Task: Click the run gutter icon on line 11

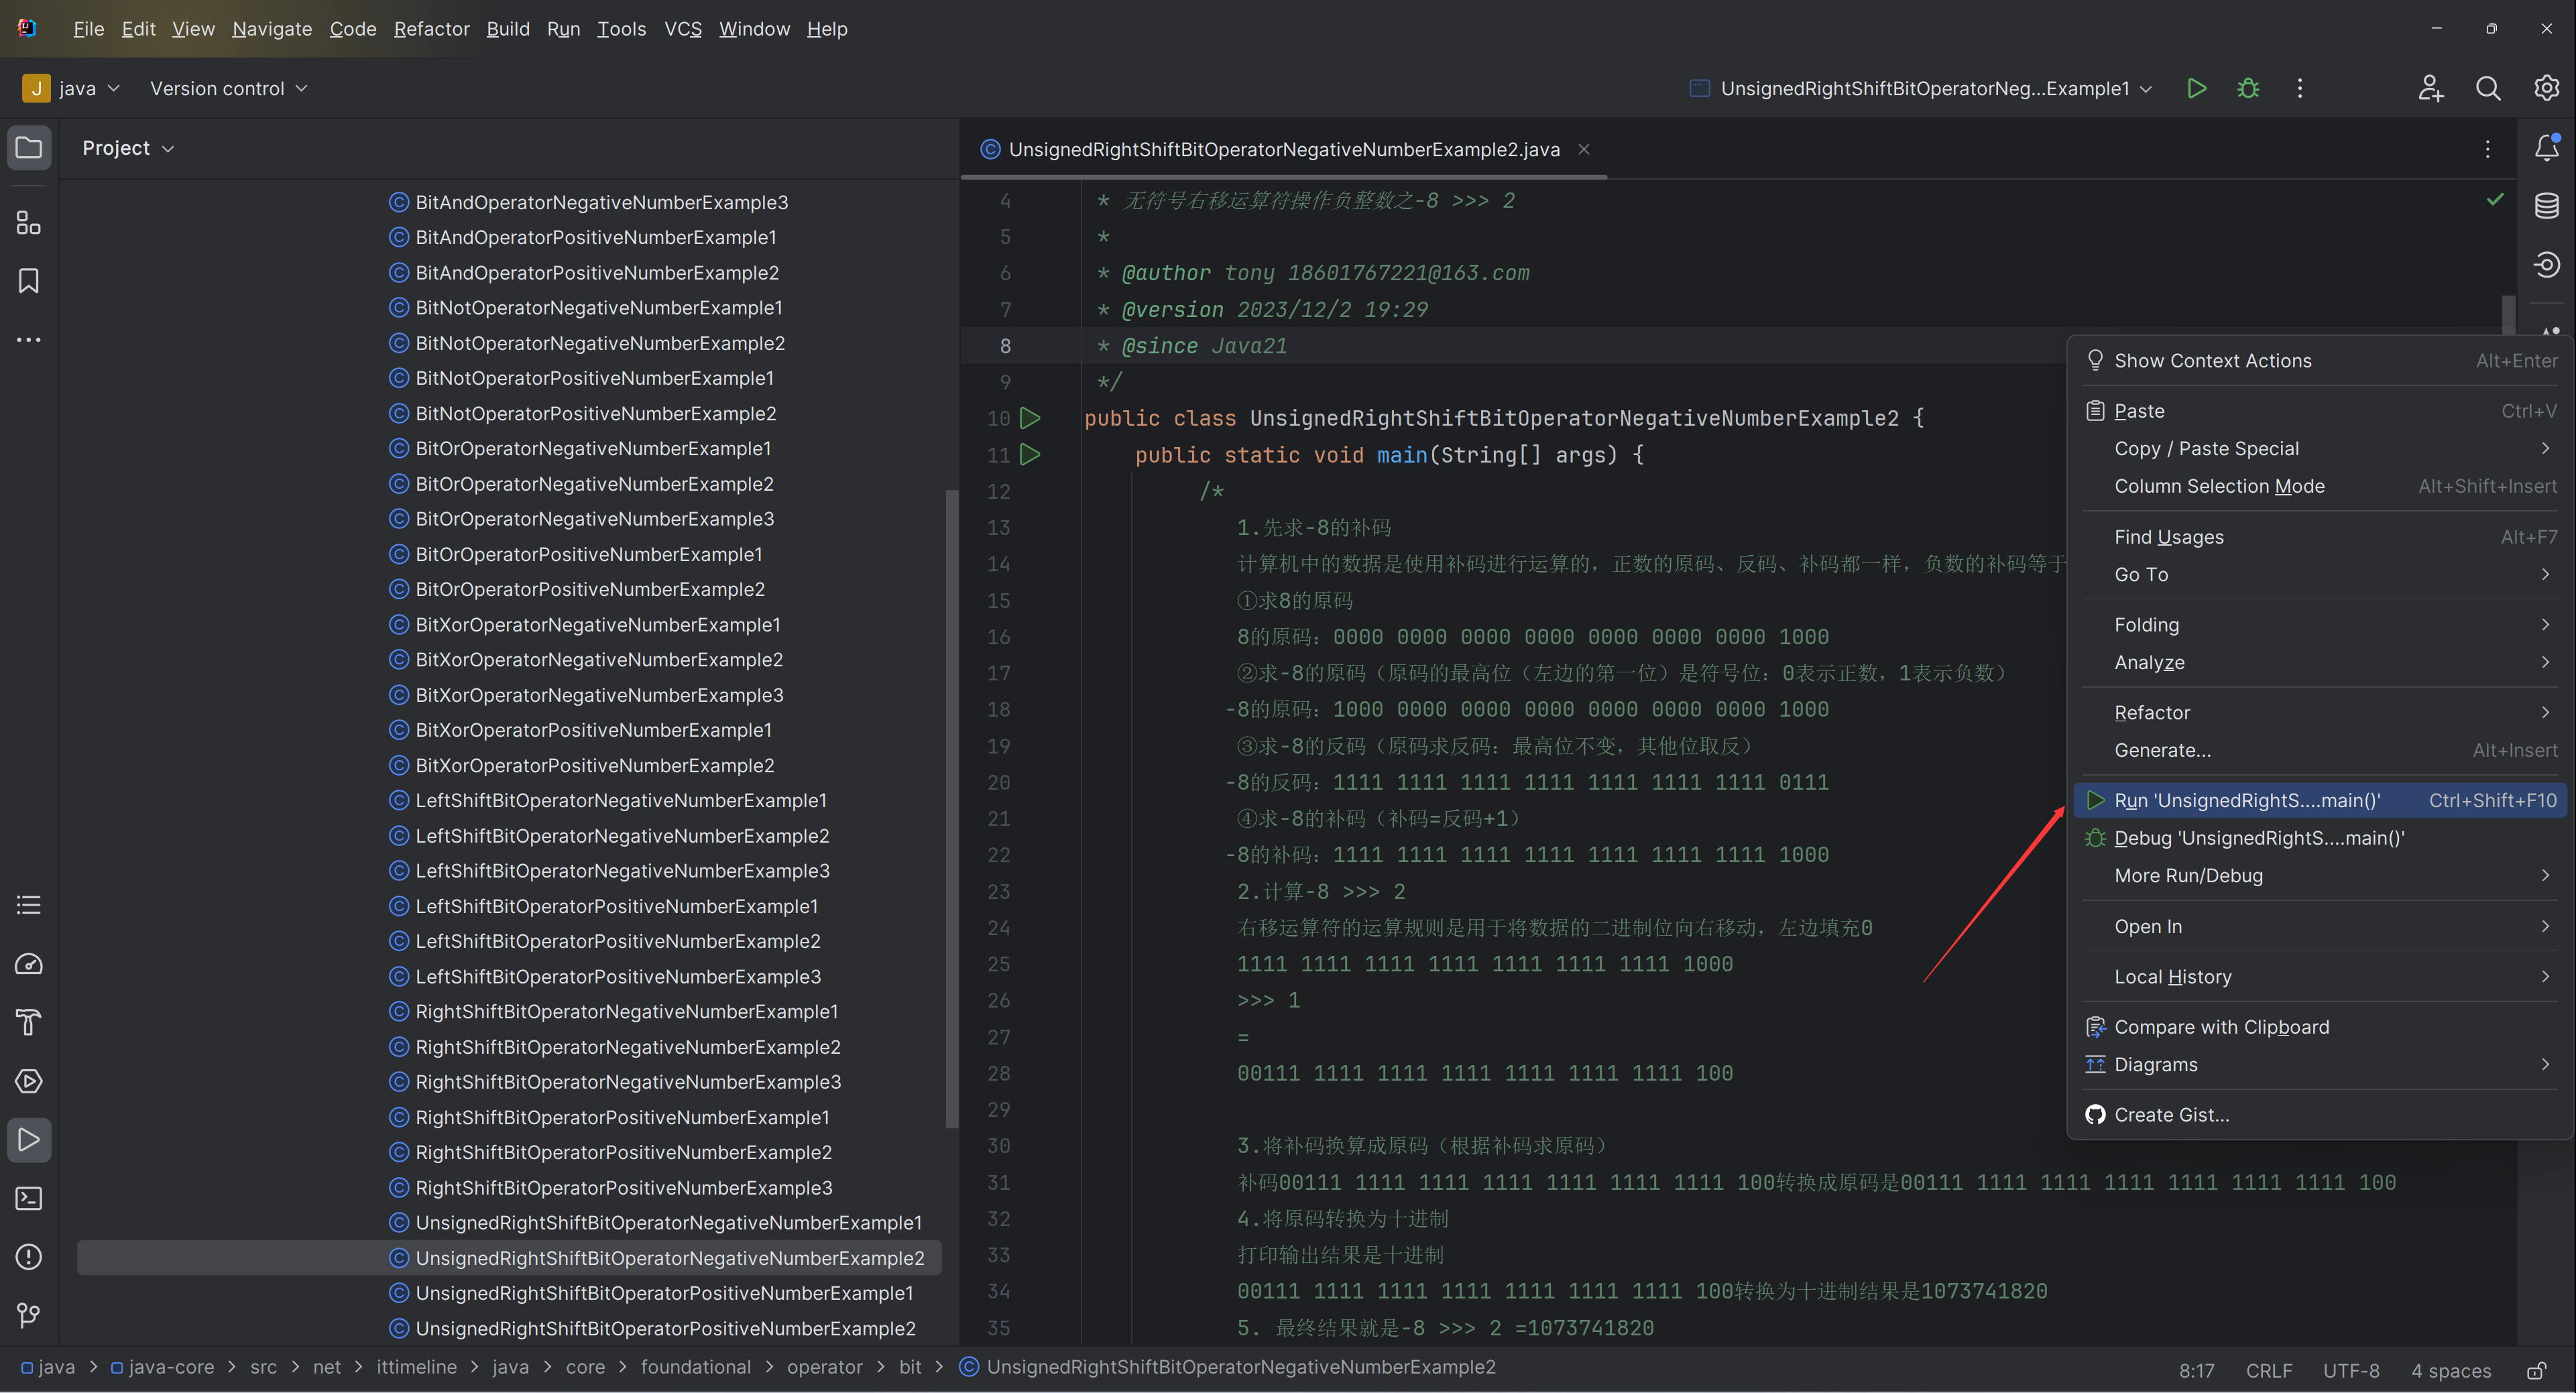Action: pyautogui.click(x=1030, y=454)
